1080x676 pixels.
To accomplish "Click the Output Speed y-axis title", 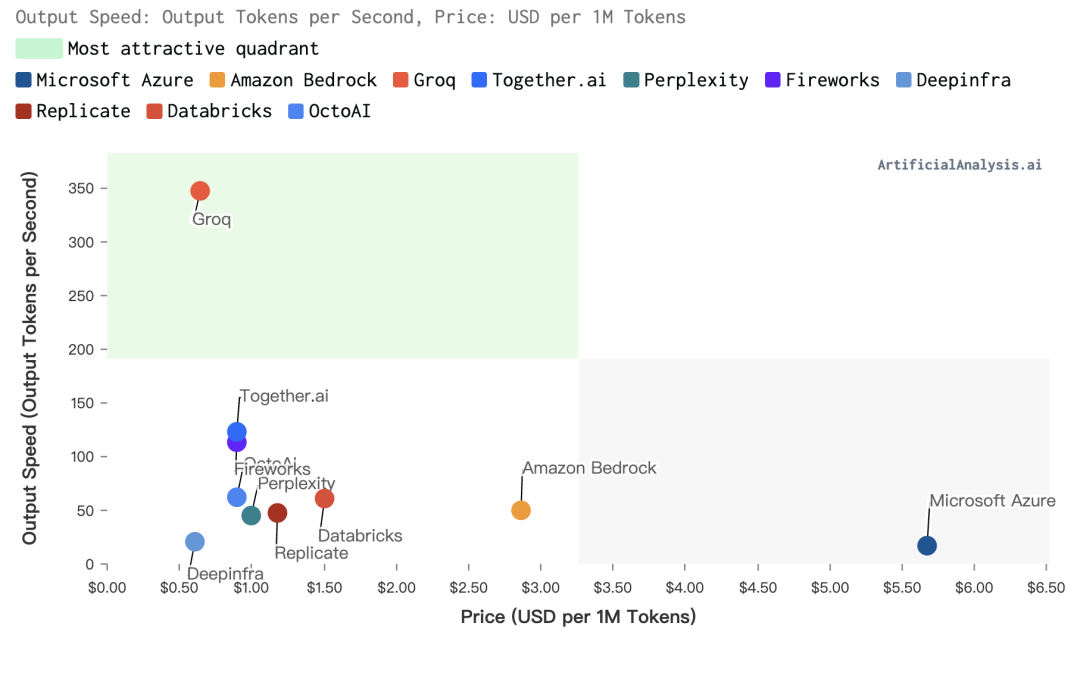I will [x=29, y=358].
